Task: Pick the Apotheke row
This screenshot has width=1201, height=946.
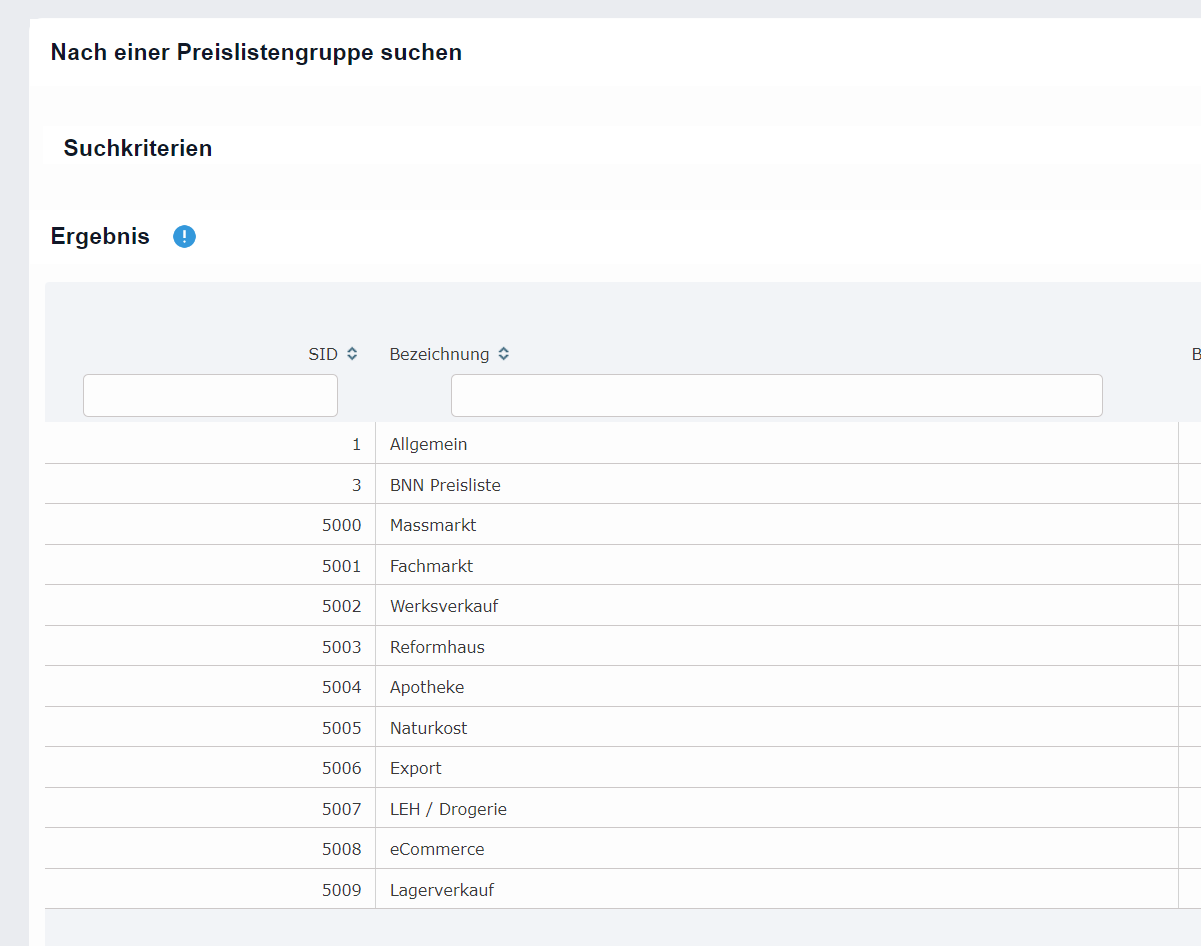Action: point(427,687)
